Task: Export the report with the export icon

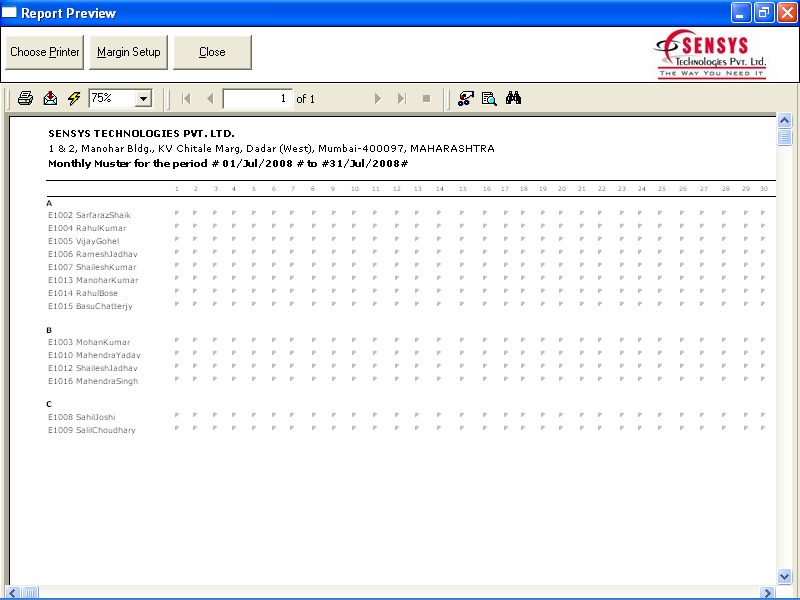Action: 50,98
